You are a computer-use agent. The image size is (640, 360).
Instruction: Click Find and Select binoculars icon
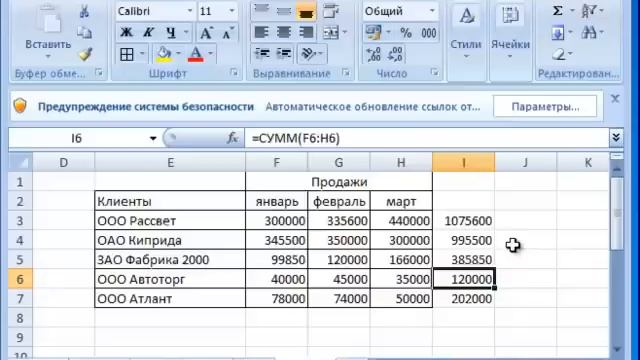(589, 32)
